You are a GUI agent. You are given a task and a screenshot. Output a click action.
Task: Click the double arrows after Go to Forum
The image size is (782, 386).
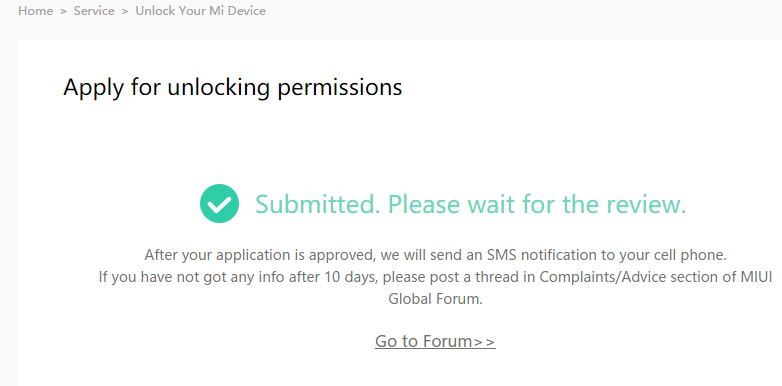click(x=484, y=342)
